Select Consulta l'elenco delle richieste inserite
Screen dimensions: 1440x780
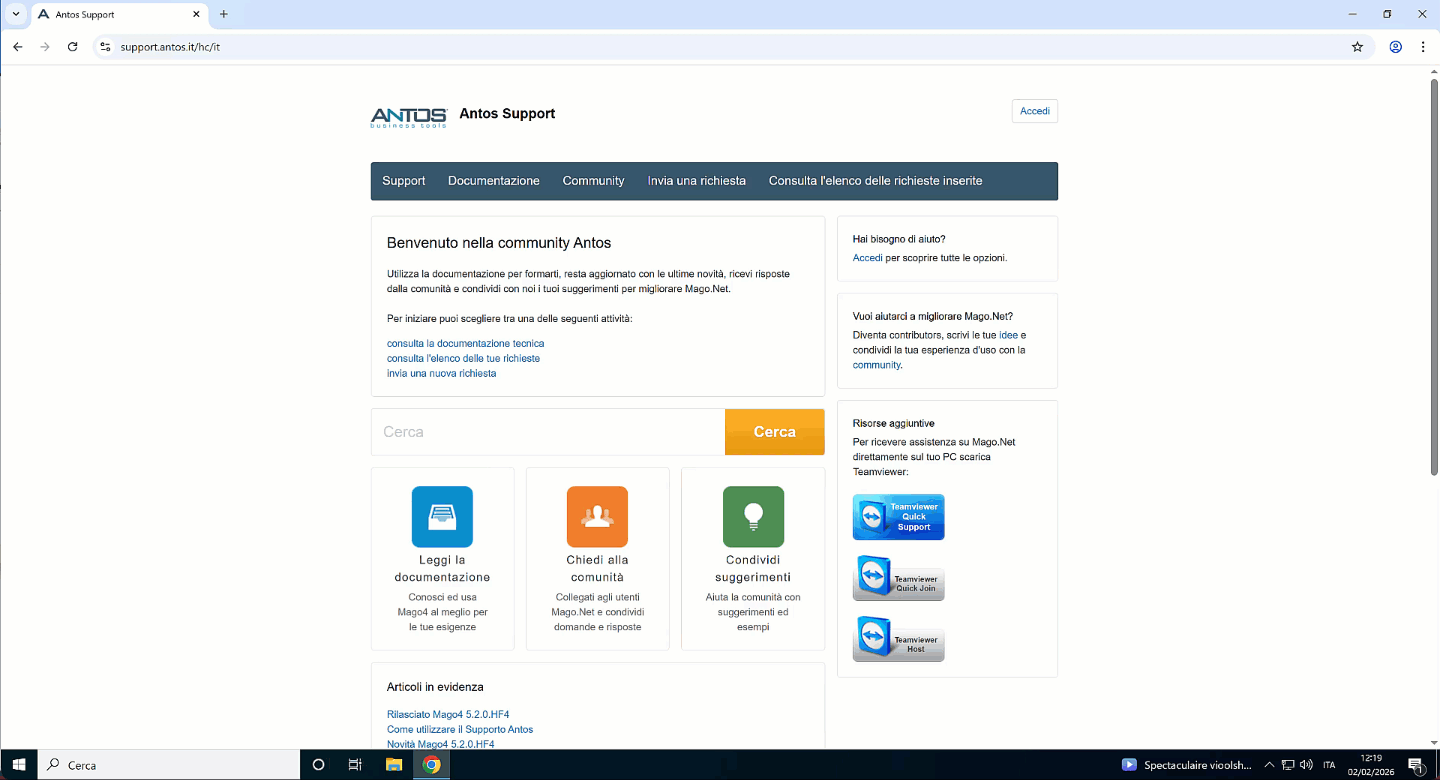[875, 181]
